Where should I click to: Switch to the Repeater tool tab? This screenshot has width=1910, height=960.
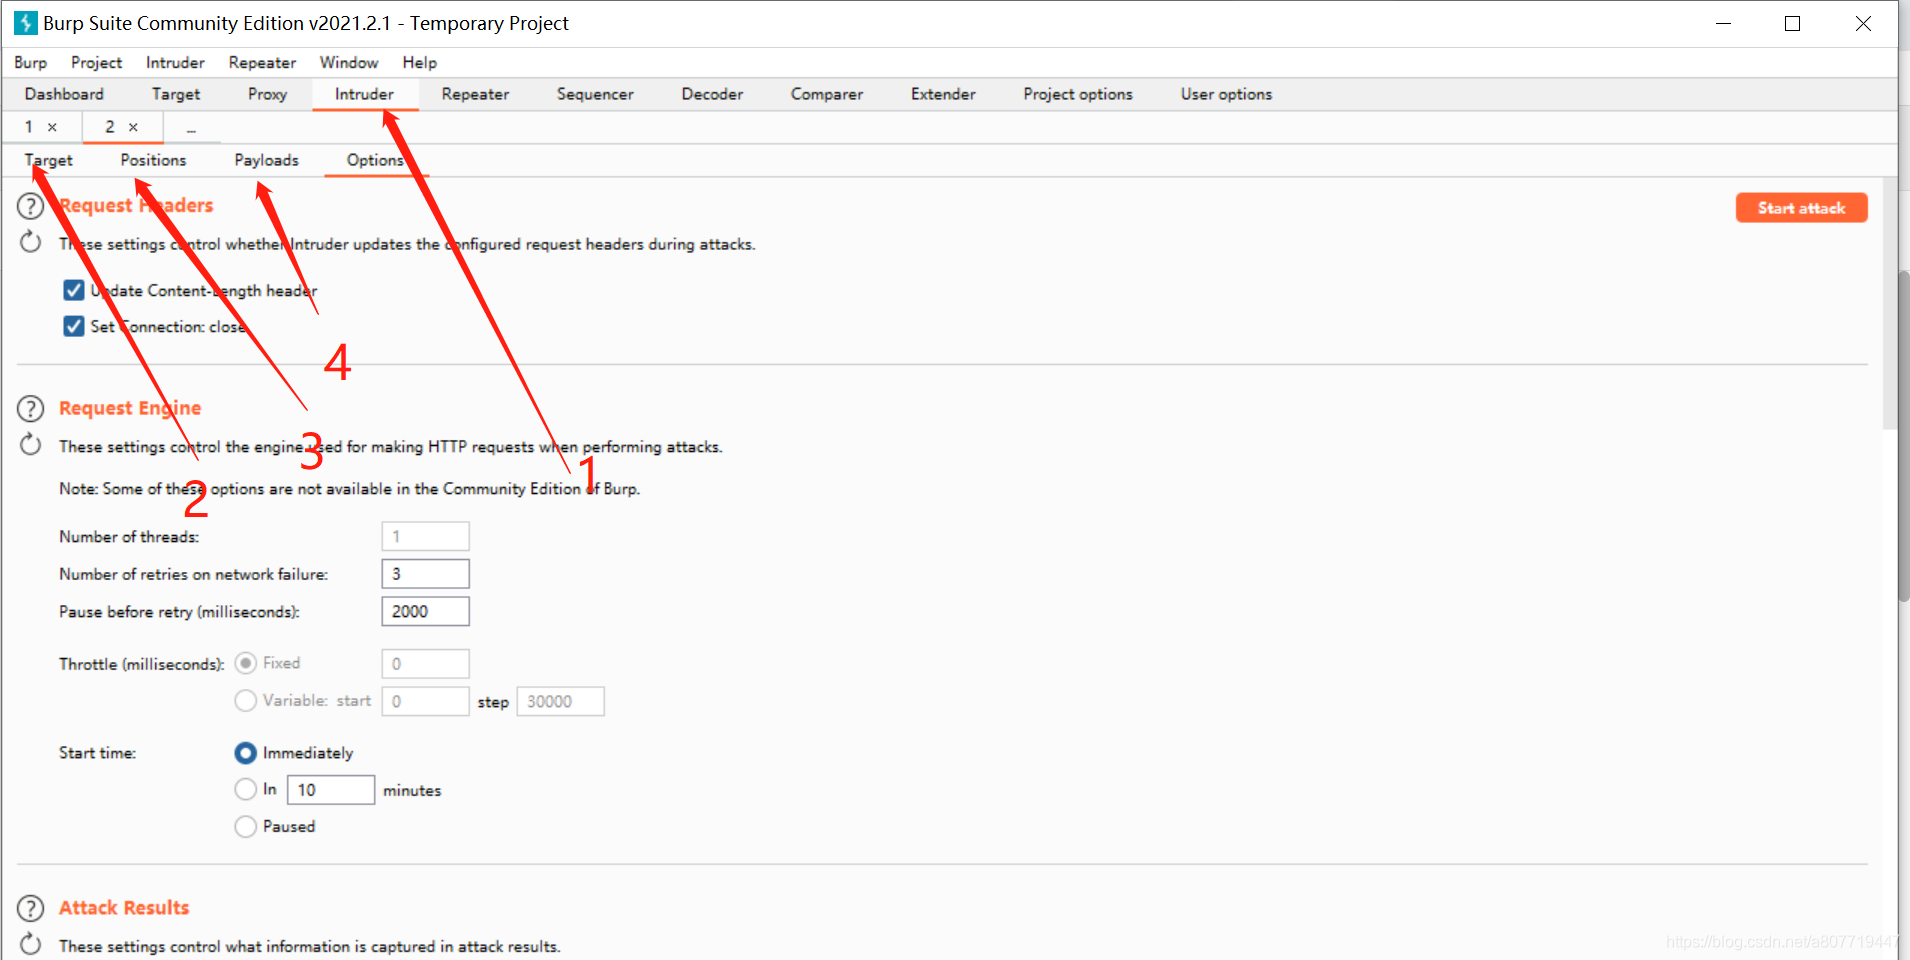tap(475, 94)
